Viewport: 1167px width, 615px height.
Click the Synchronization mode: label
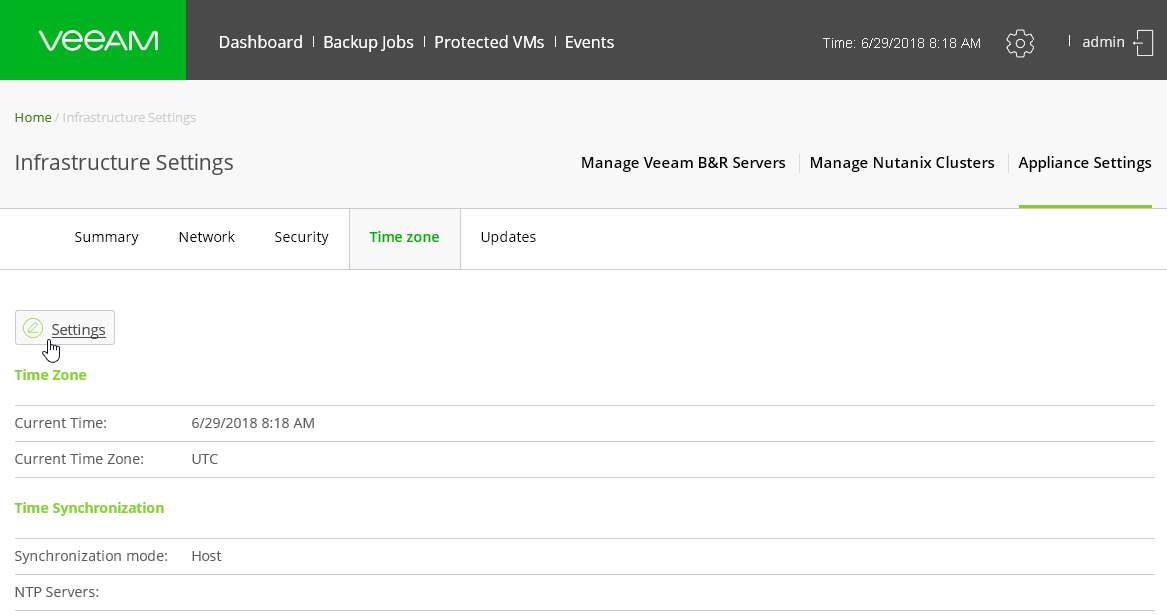pyautogui.click(x=91, y=556)
